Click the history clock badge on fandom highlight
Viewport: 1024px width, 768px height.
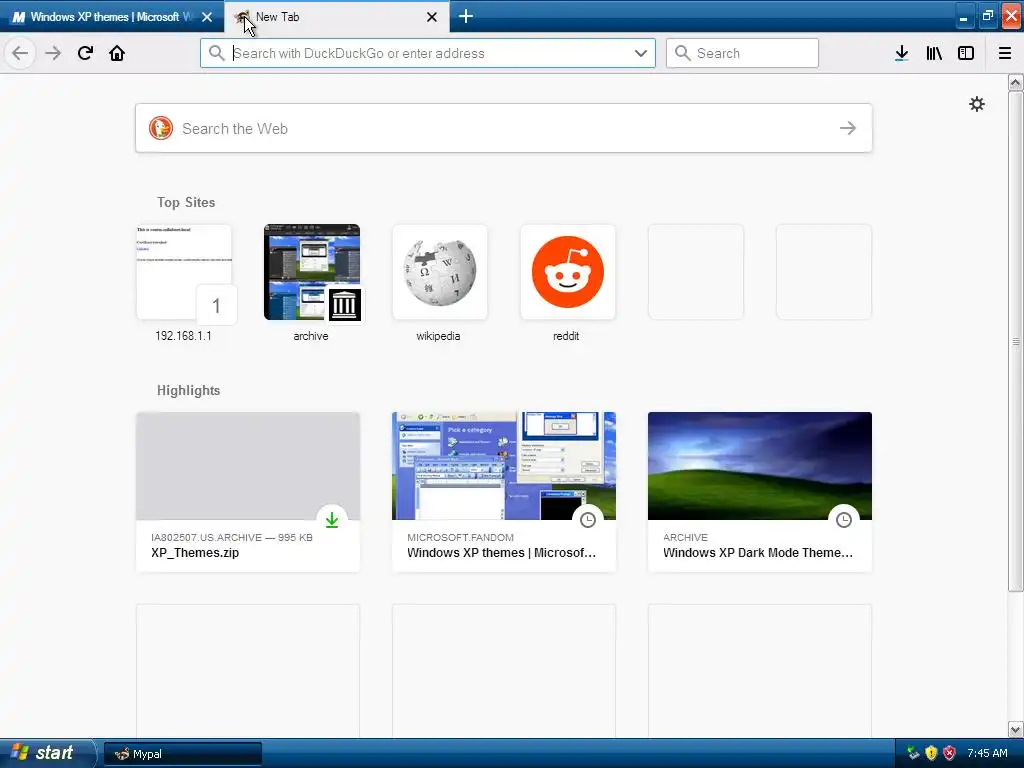point(588,520)
